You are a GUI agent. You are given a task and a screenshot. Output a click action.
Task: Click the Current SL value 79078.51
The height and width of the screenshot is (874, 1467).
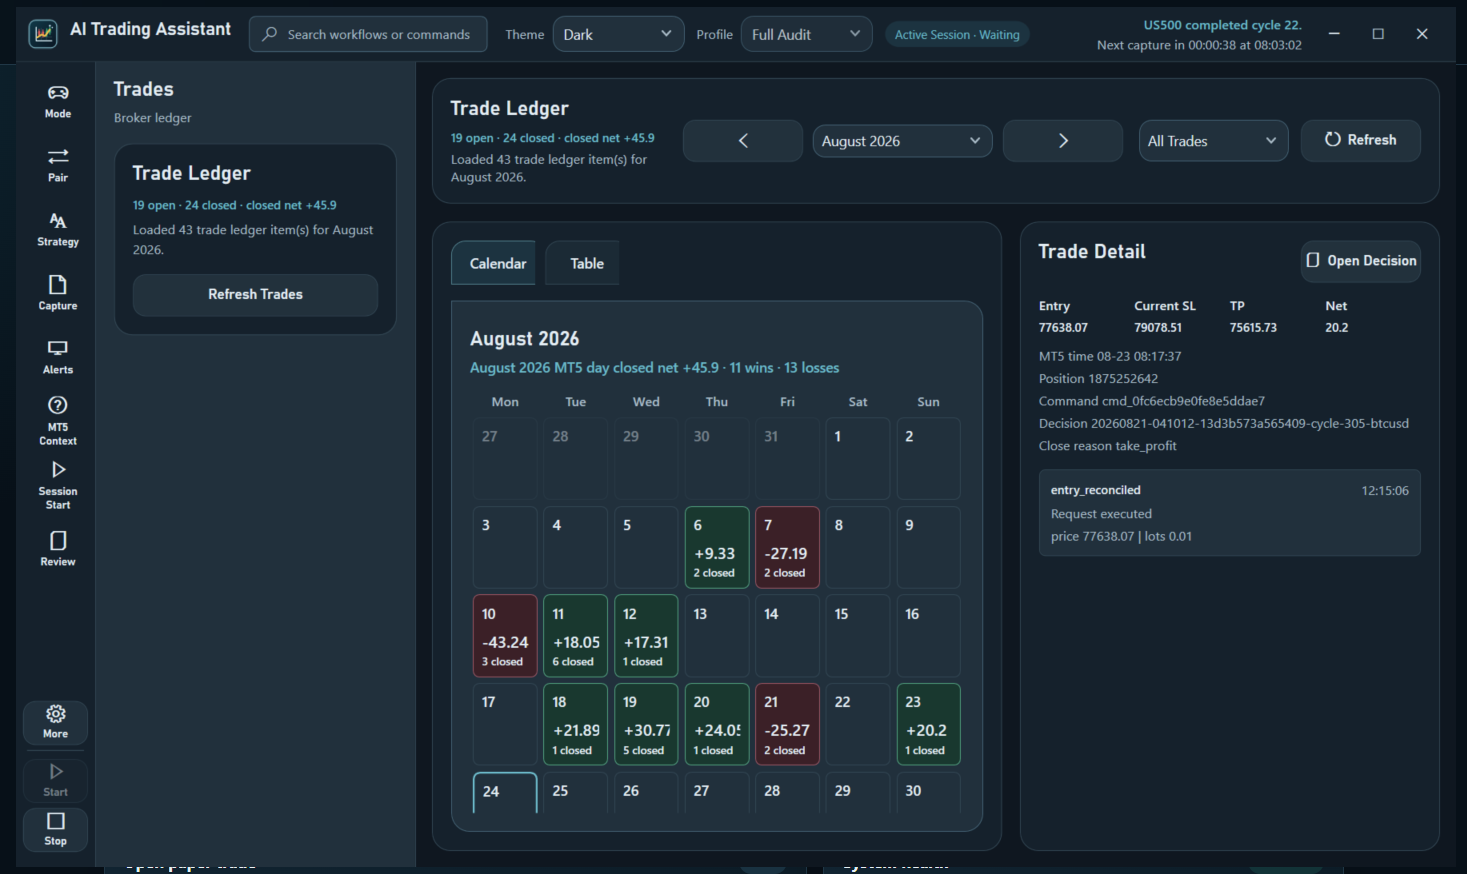(x=1158, y=328)
